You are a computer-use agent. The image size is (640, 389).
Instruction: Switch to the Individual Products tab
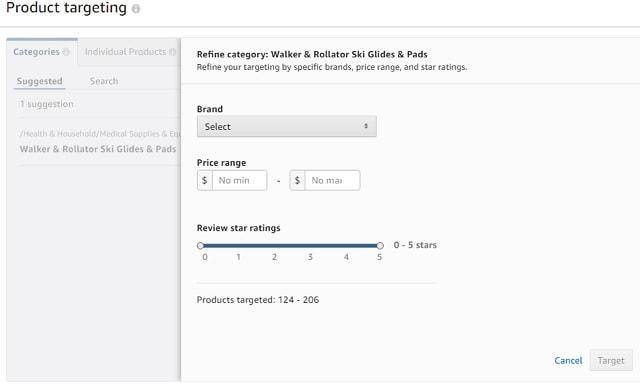point(130,52)
